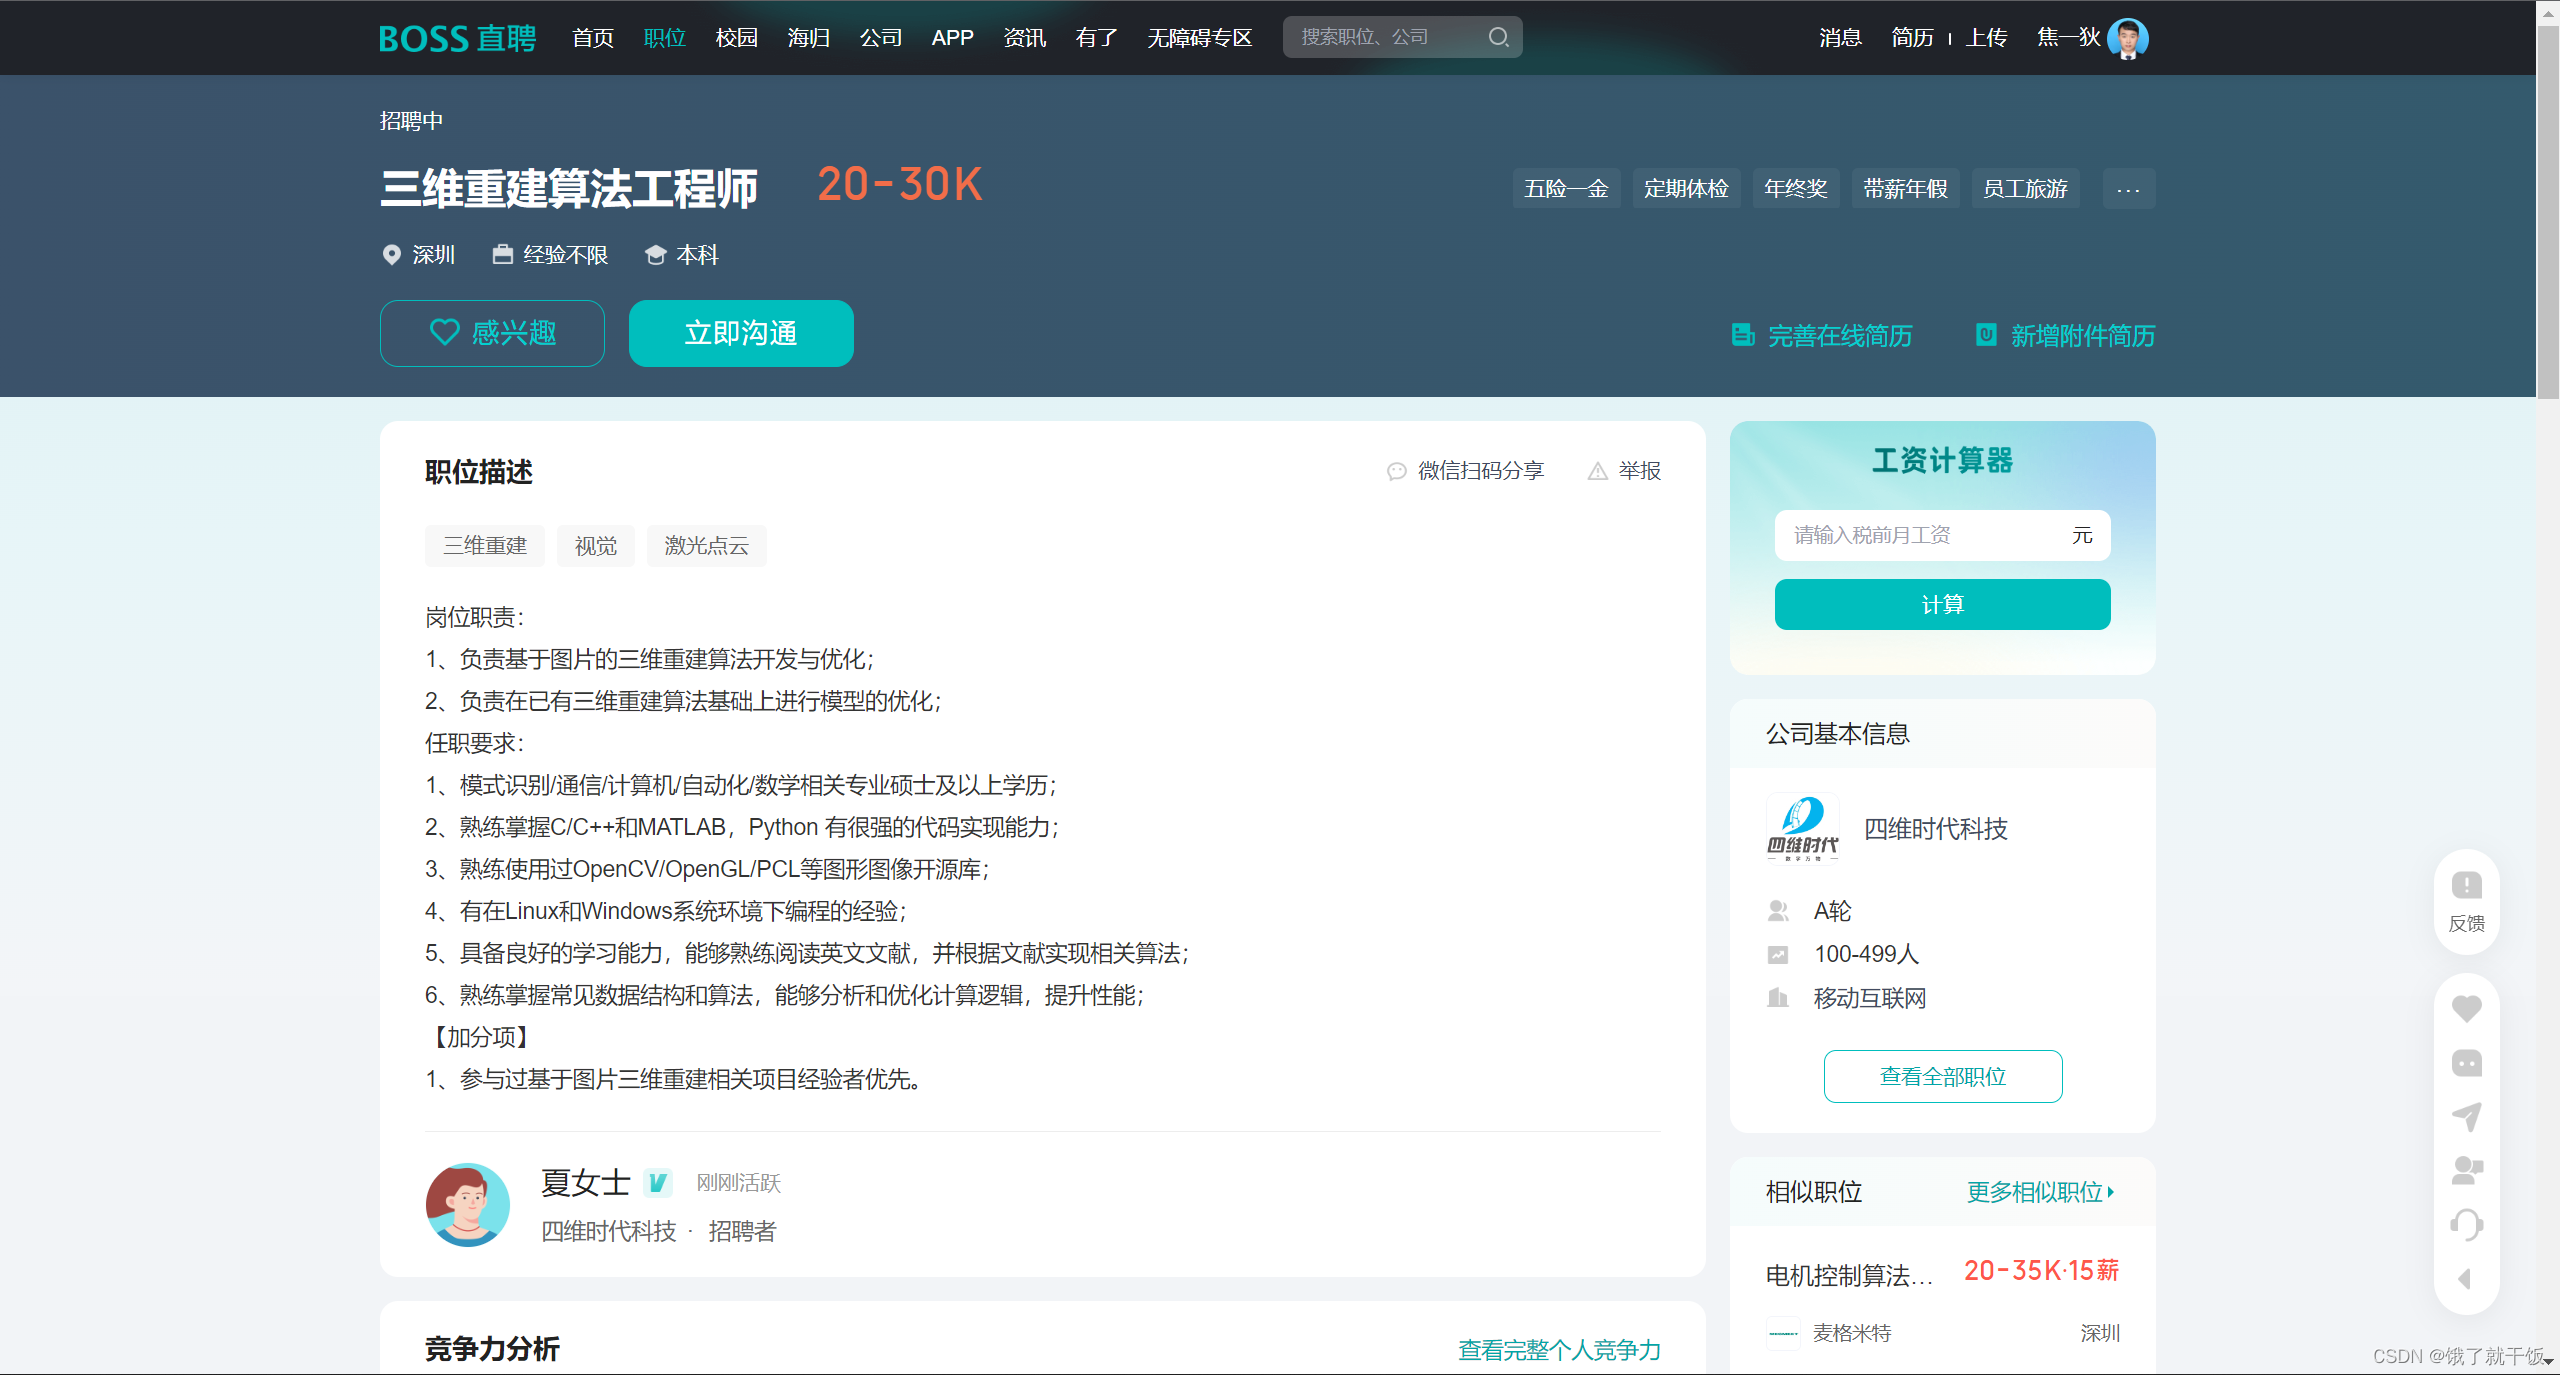Open 公司 in the navigation bar
2560x1375 pixels.
pyautogui.click(x=881, y=38)
